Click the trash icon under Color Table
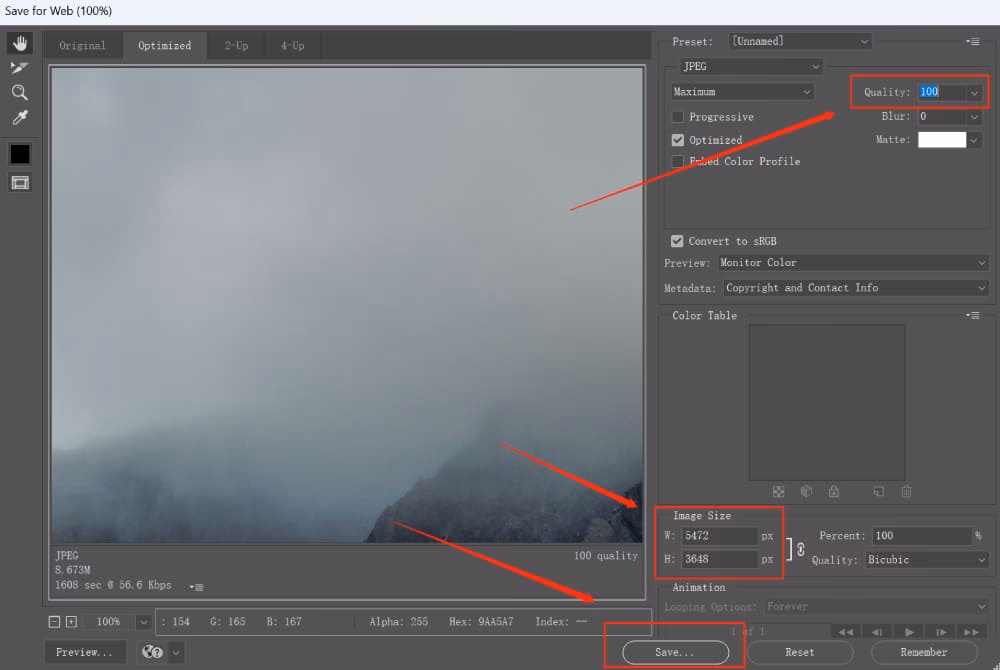Image resolution: width=1000 pixels, height=670 pixels. coord(906,492)
